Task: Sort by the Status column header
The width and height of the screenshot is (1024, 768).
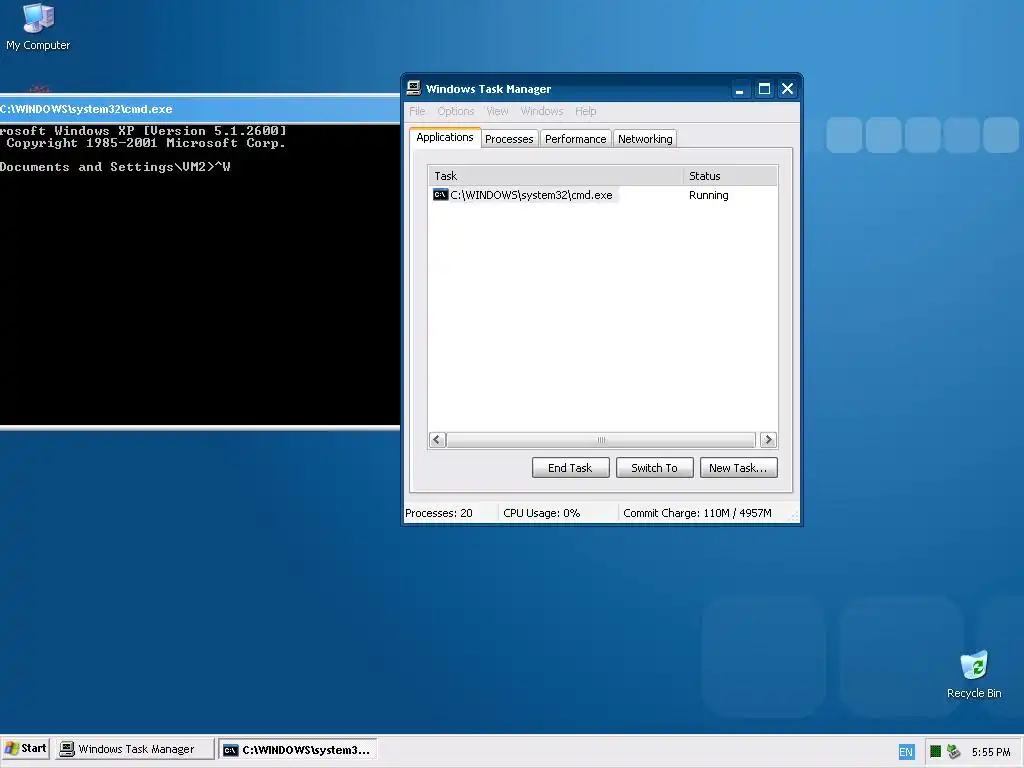Action: click(730, 176)
